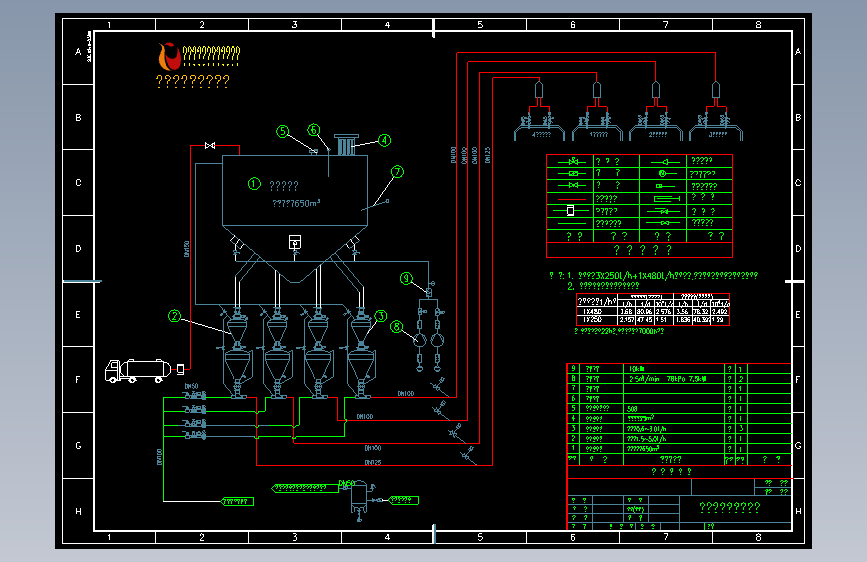Viewport: 867px width, 562px height.
Task: Pick callout balloon 6 above the tank
Action: tap(314, 130)
